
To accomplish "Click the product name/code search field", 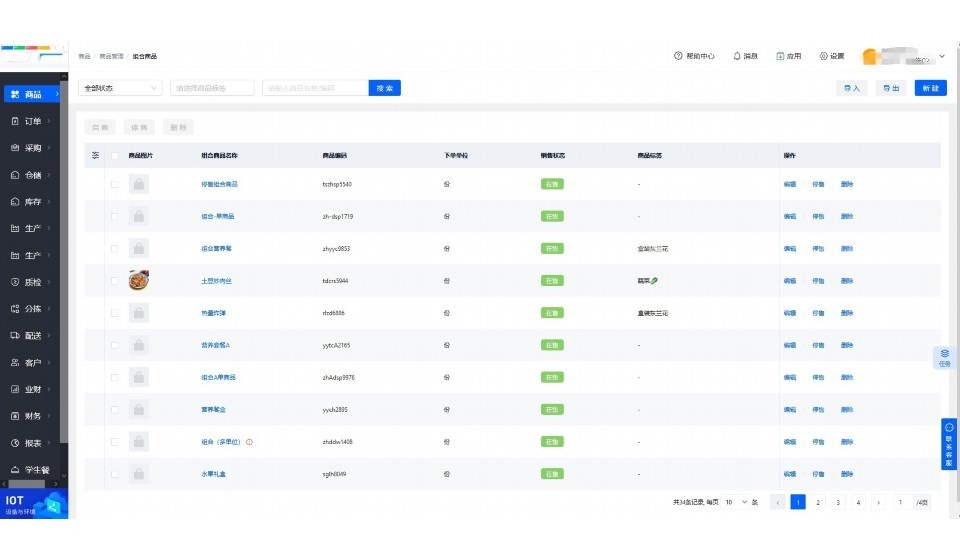I will point(315,88).
